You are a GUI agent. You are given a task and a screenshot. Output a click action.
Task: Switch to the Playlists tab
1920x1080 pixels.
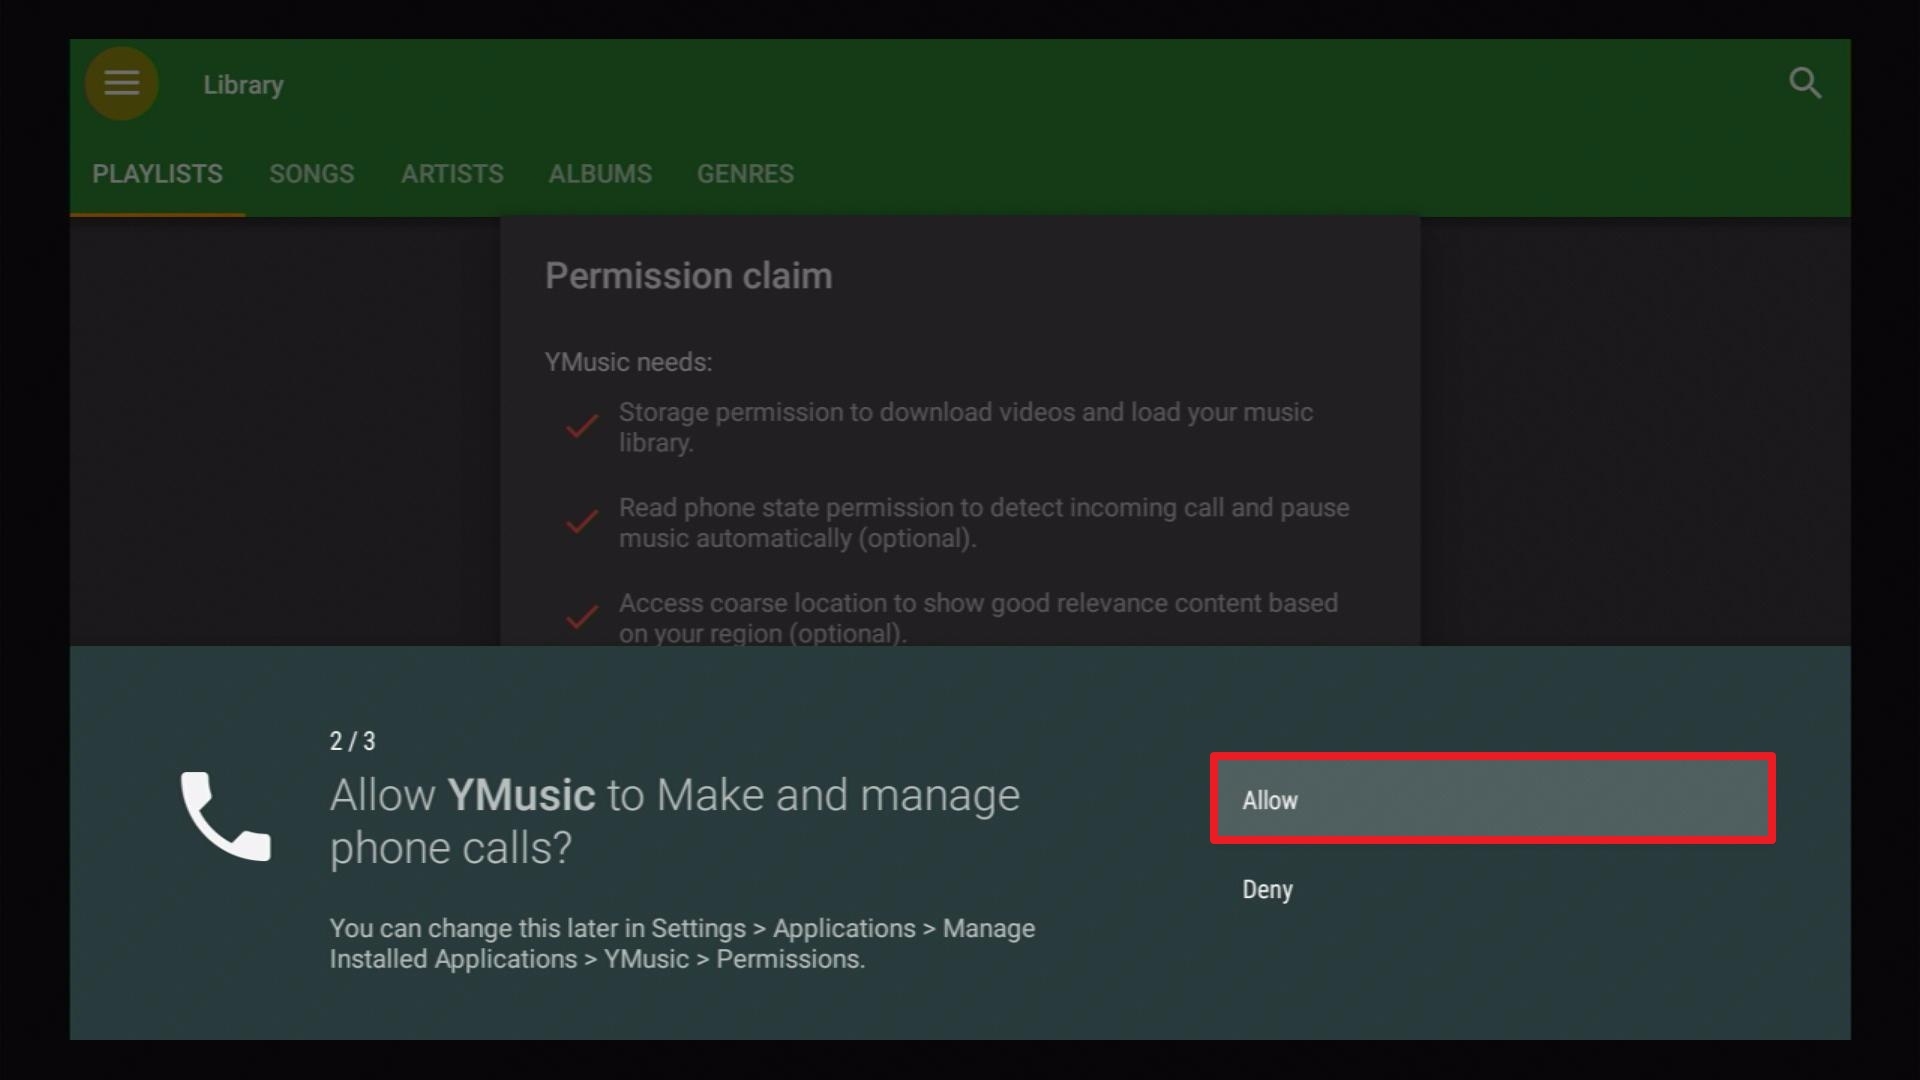(157, 174)
